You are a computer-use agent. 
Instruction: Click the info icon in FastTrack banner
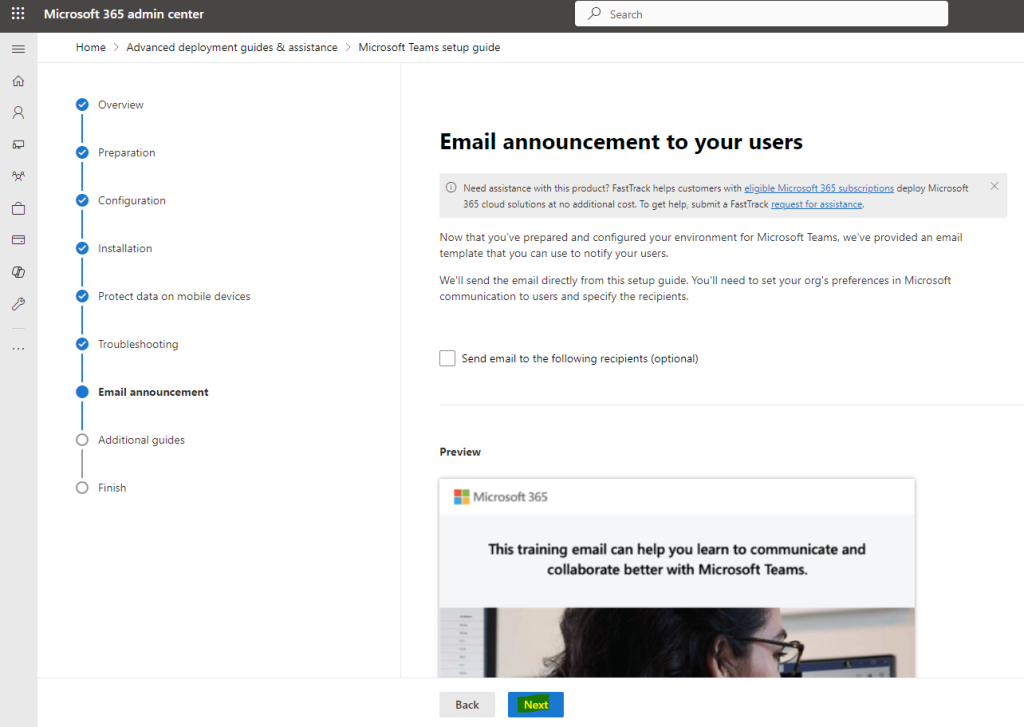coord(451,187)
